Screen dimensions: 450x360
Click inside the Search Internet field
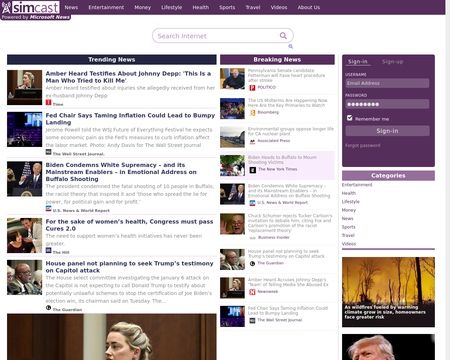[217, 36]
